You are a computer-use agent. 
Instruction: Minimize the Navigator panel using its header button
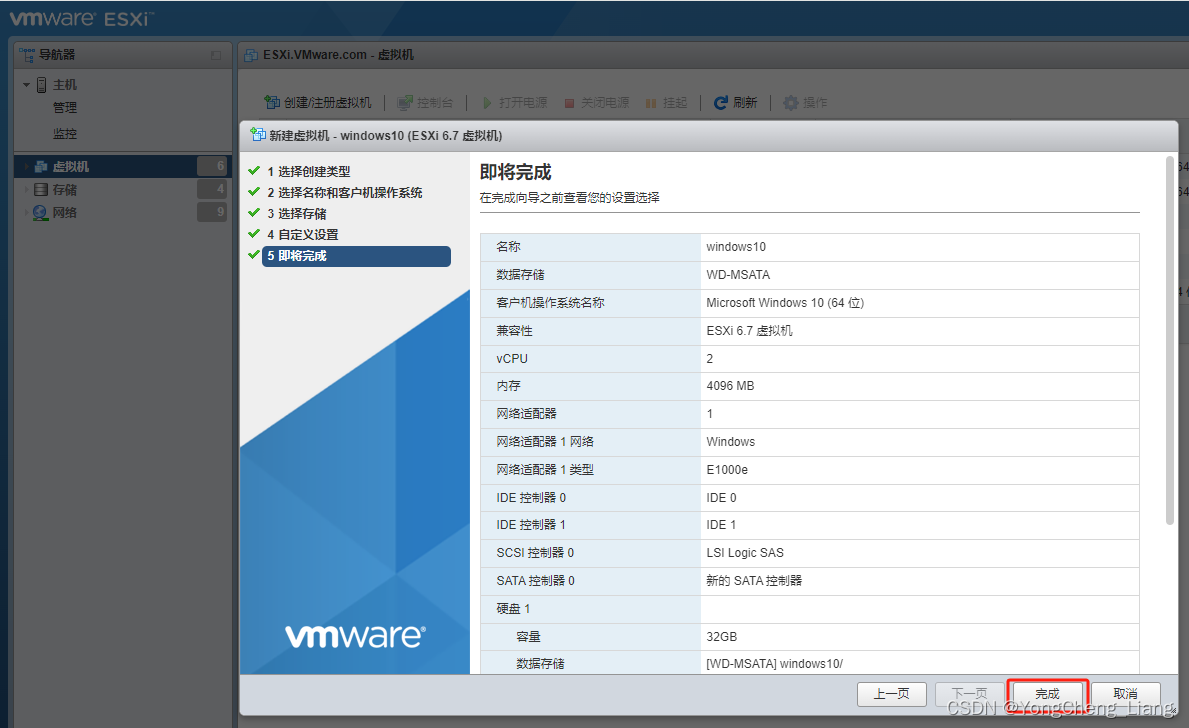coord(216,55)
